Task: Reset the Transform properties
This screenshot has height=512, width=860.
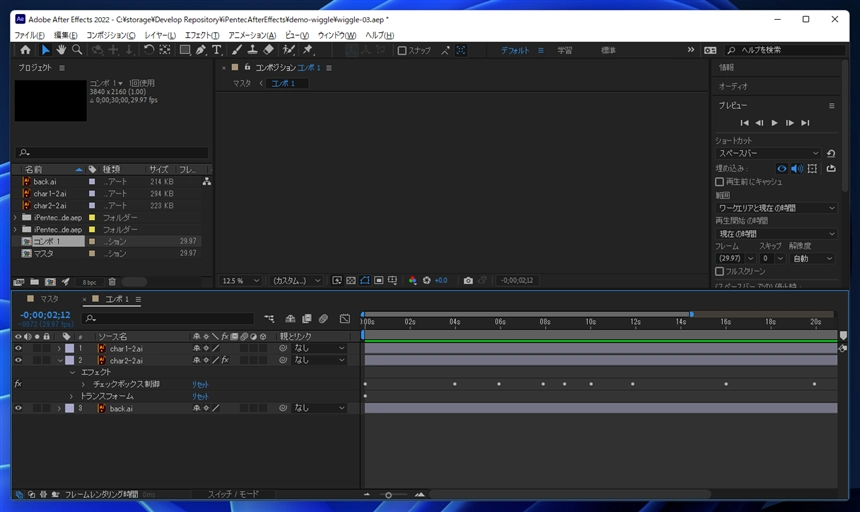Action: click(x=200, y=397)
